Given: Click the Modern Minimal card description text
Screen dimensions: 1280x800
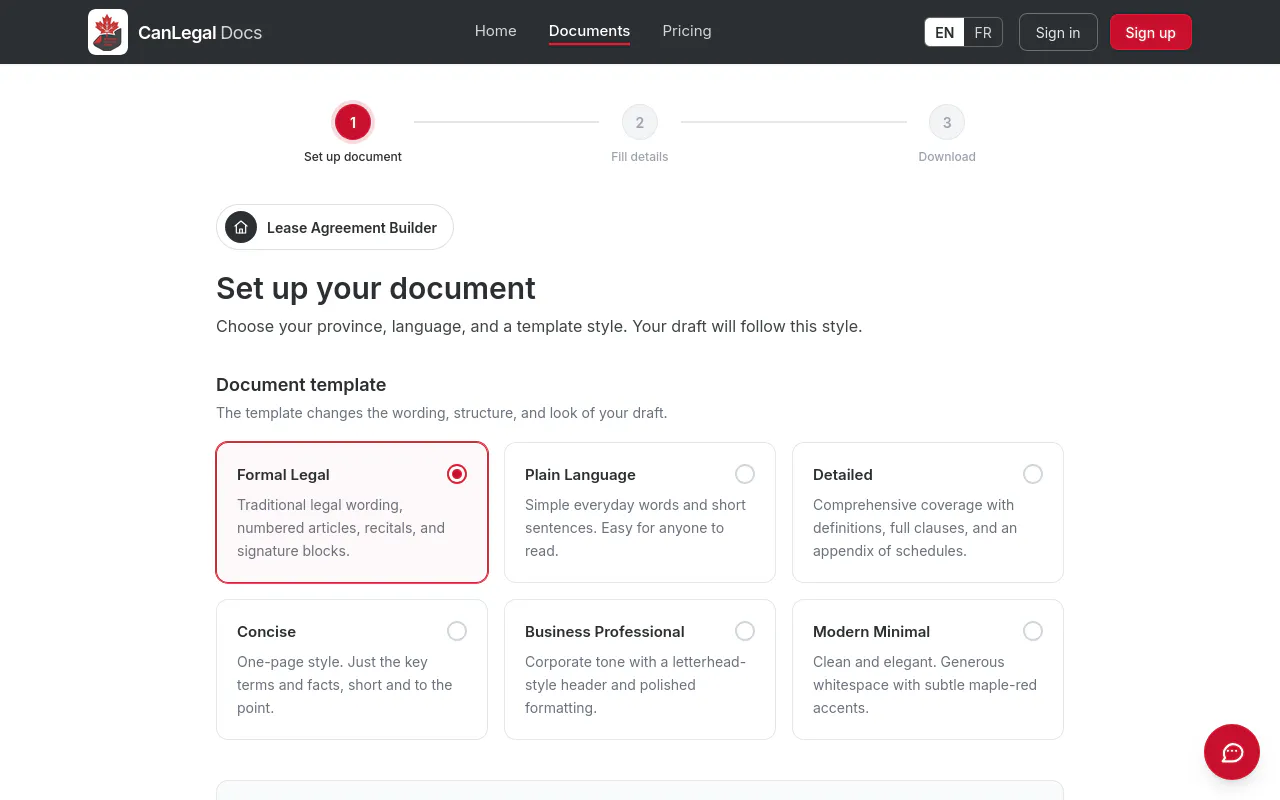Looking at the screenshot, I should (x=925, y=685).
